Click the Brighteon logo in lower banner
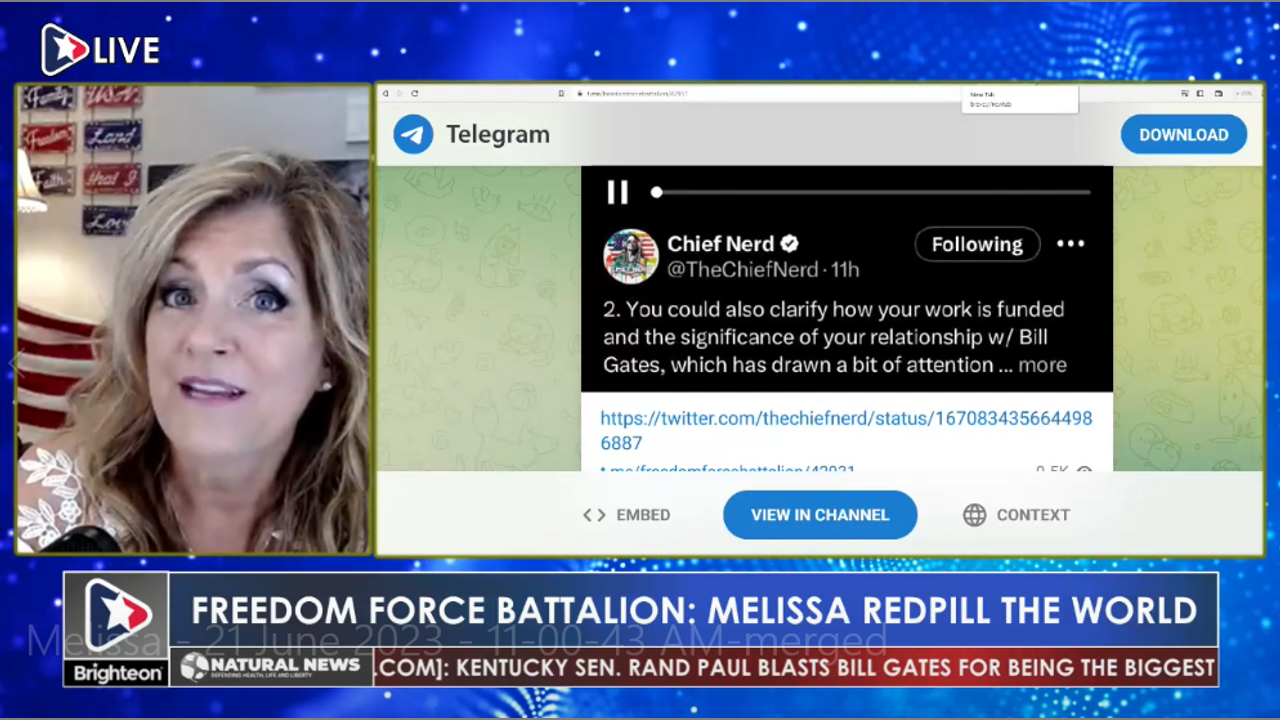This screenshot has height=720, width=1280. pyautogui.click(x=116, y=628)
